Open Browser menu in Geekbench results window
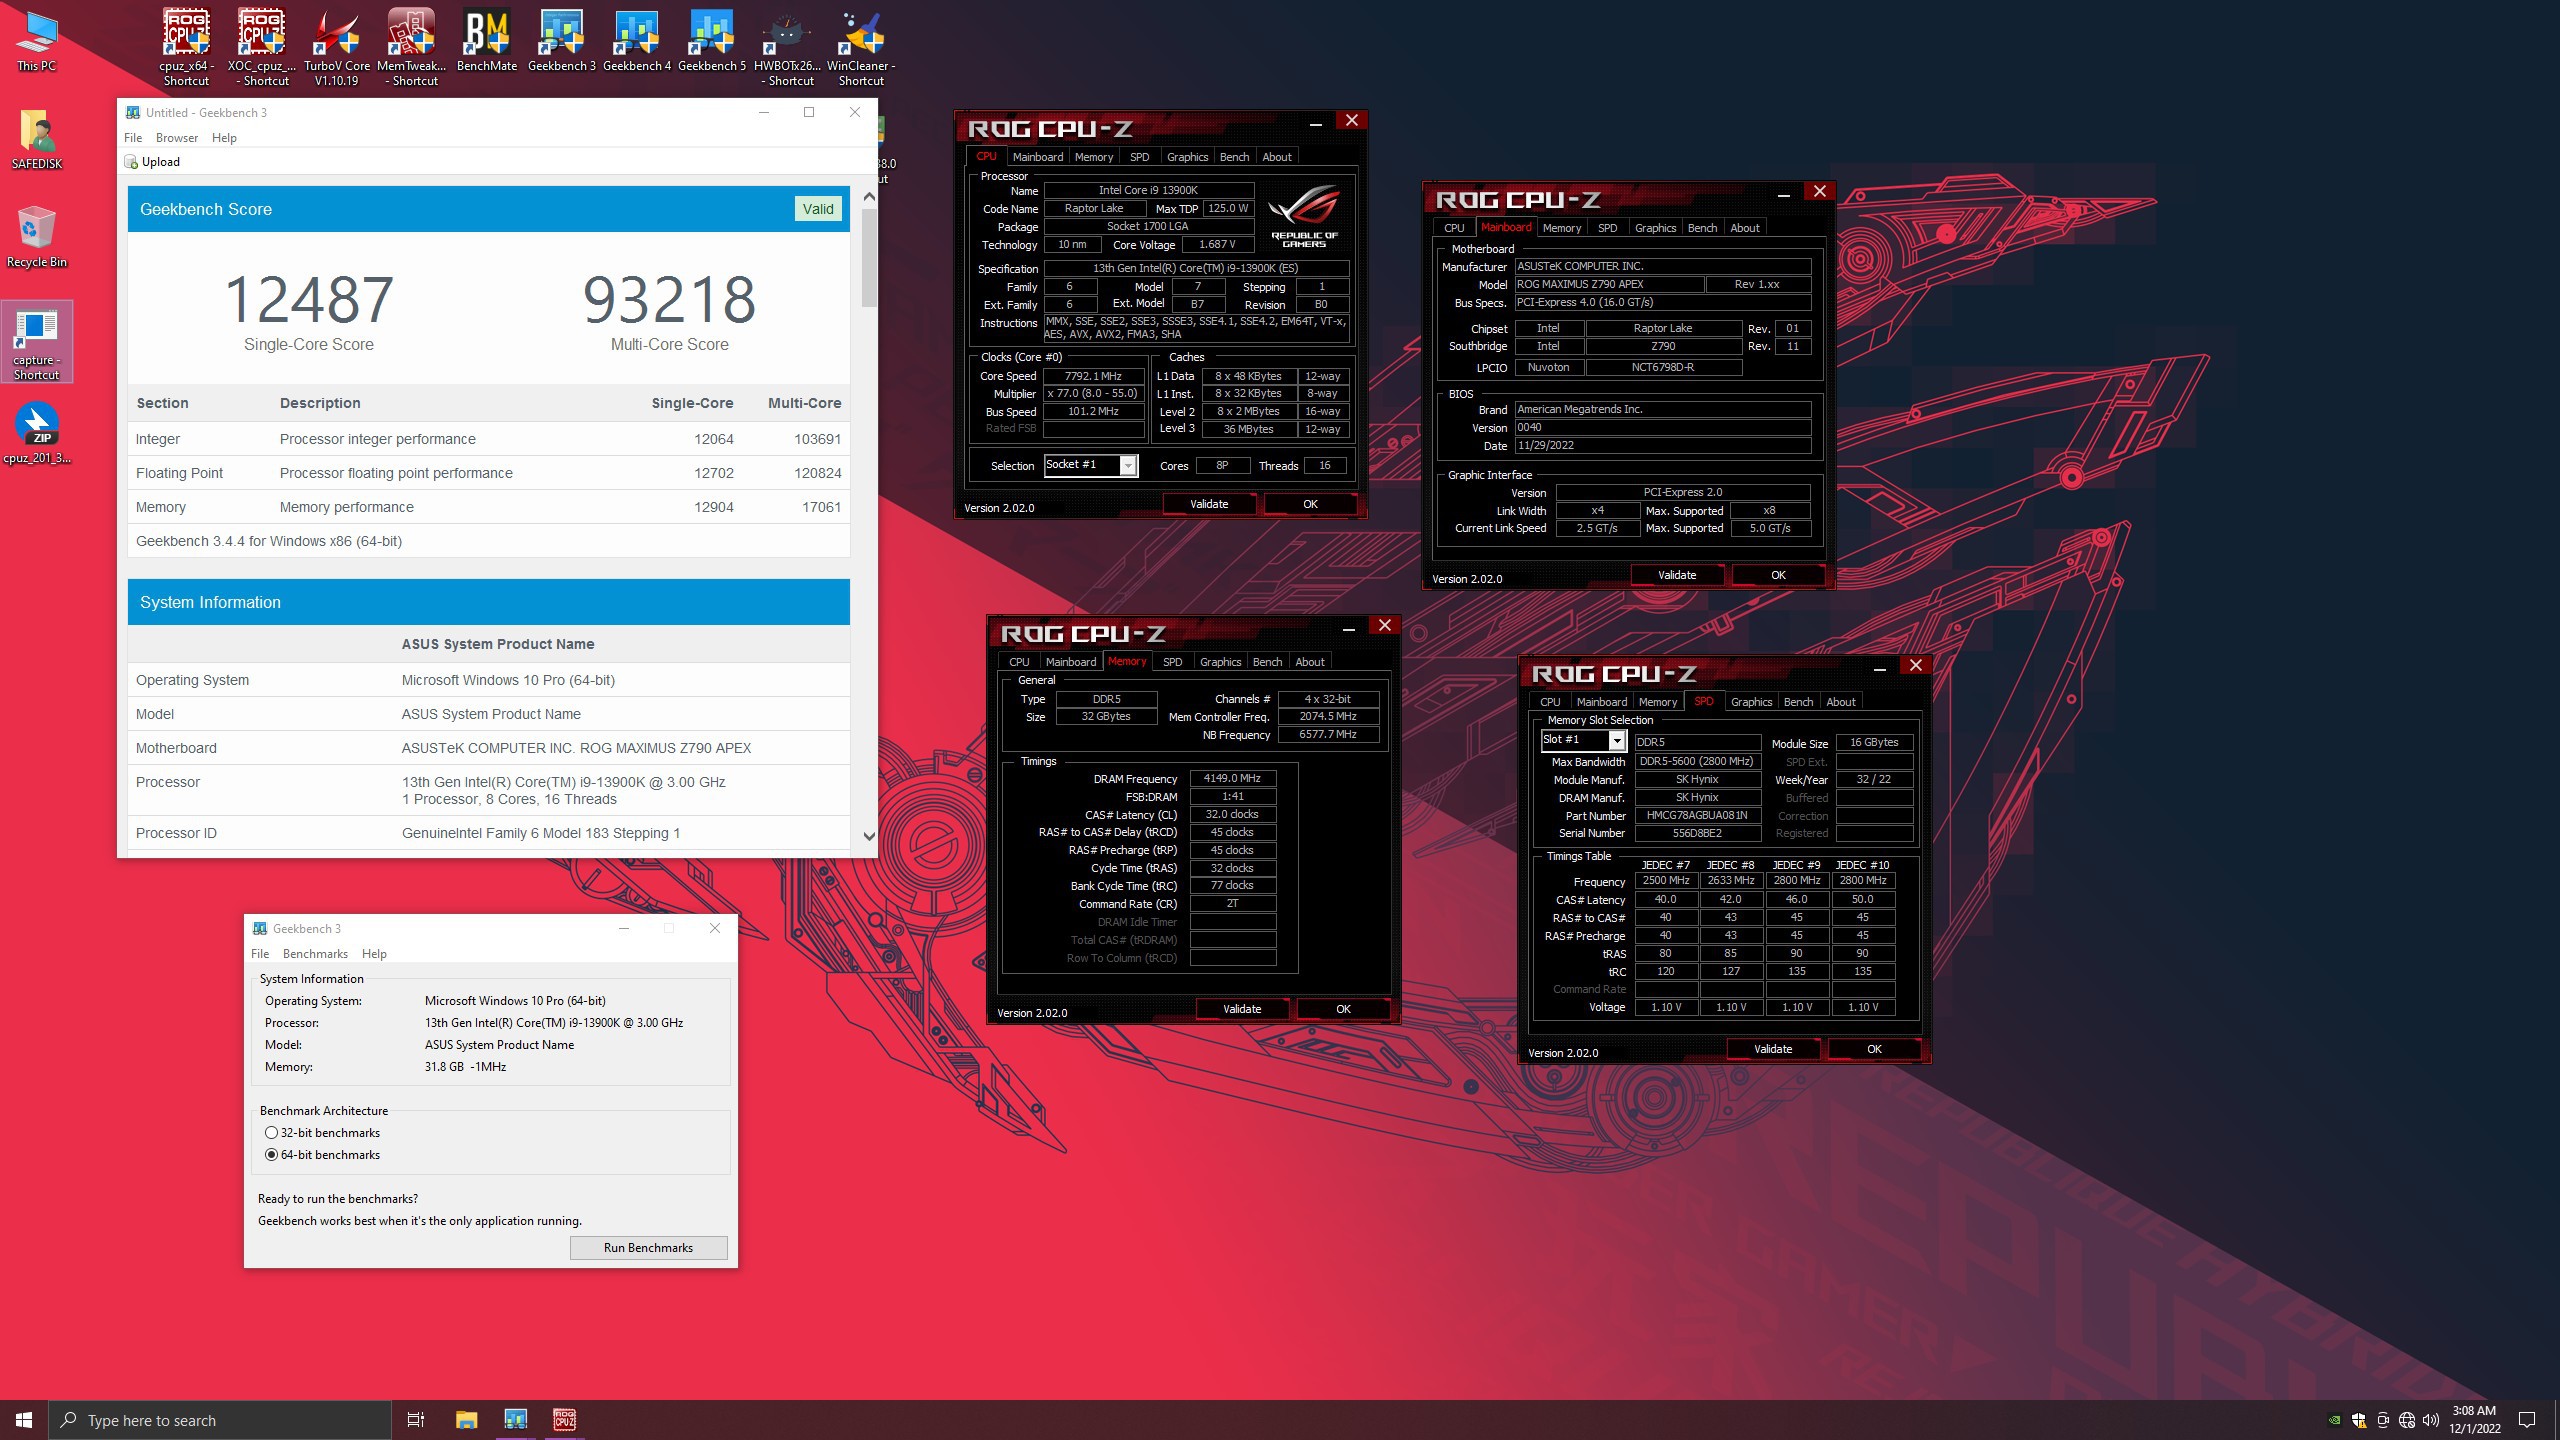 pos(177,138)
